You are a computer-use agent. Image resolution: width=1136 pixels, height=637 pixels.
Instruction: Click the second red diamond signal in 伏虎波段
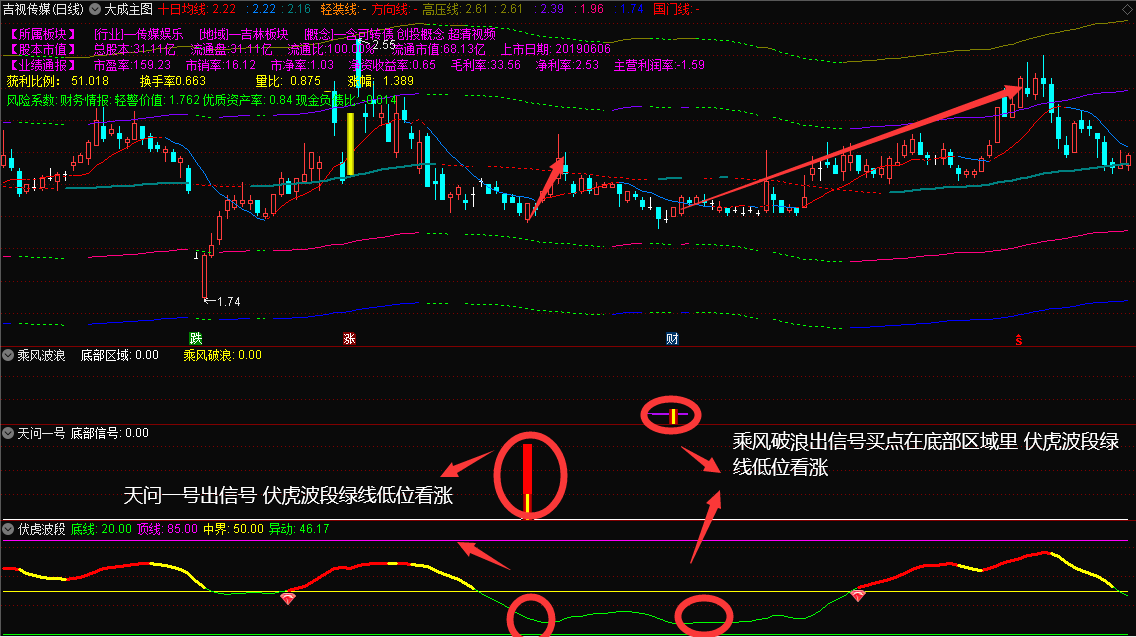point(857,595)
